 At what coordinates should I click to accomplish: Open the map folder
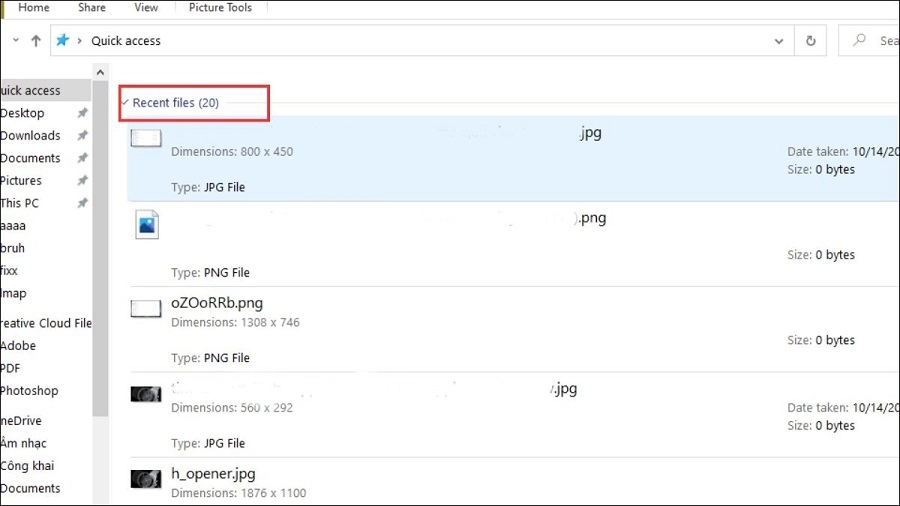pyautogui.click(x=13, y=293)
